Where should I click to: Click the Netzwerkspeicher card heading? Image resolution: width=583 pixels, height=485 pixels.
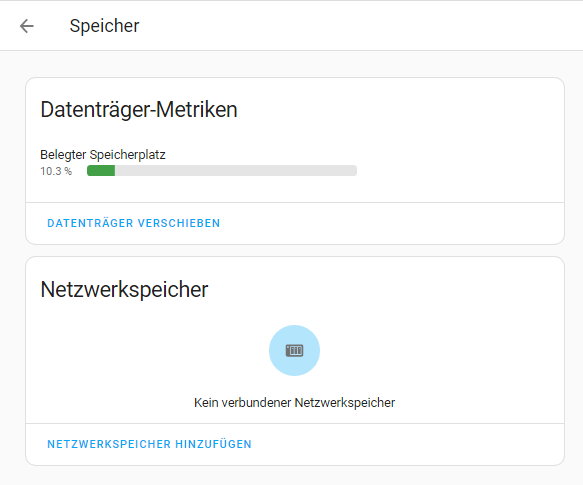pos(124,289)
